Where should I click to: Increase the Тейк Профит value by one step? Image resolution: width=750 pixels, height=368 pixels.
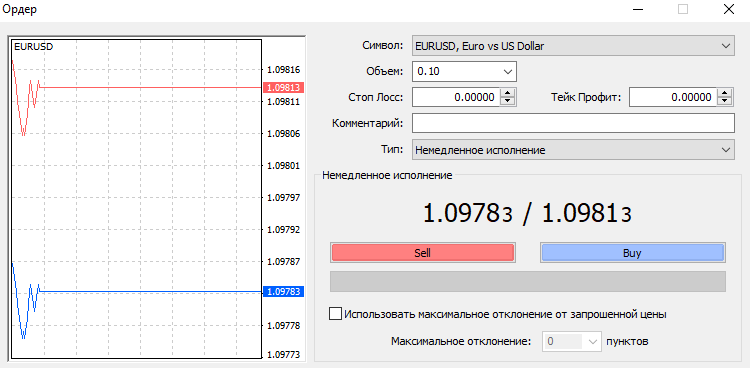[x=725, y=93]
